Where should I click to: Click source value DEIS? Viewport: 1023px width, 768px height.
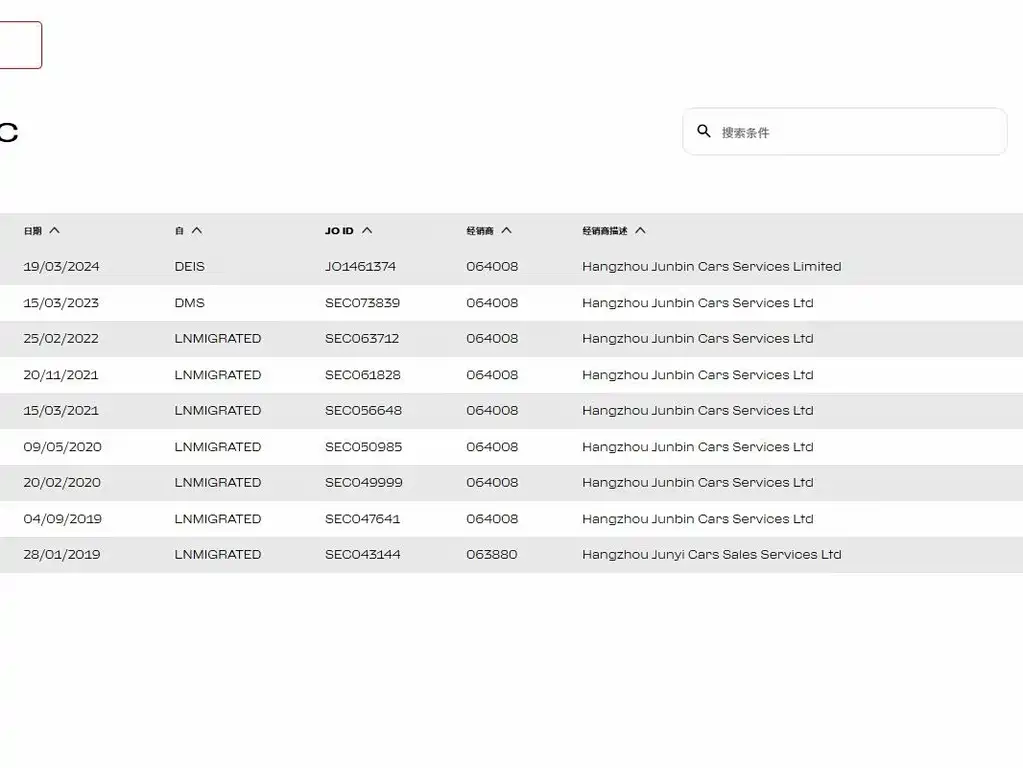point(189,266)
